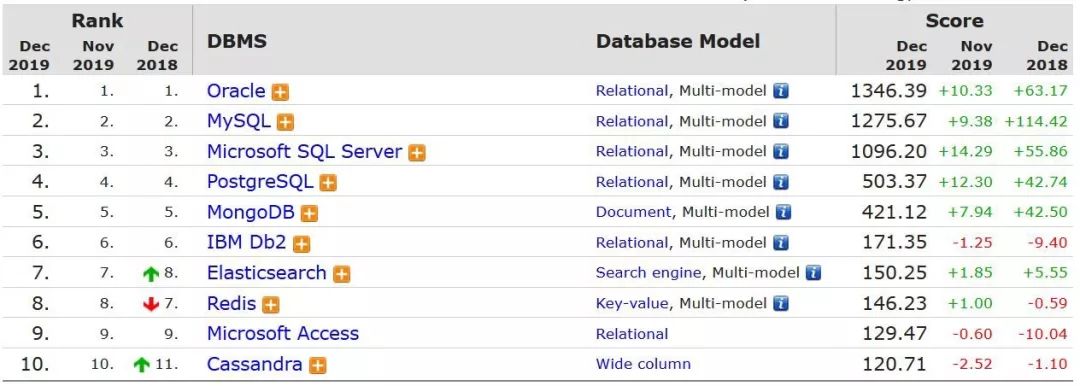The width and height of the screenshot is (1080, 386).
Task: Open the Oracle DBMS link
Action: pos(236,91)
